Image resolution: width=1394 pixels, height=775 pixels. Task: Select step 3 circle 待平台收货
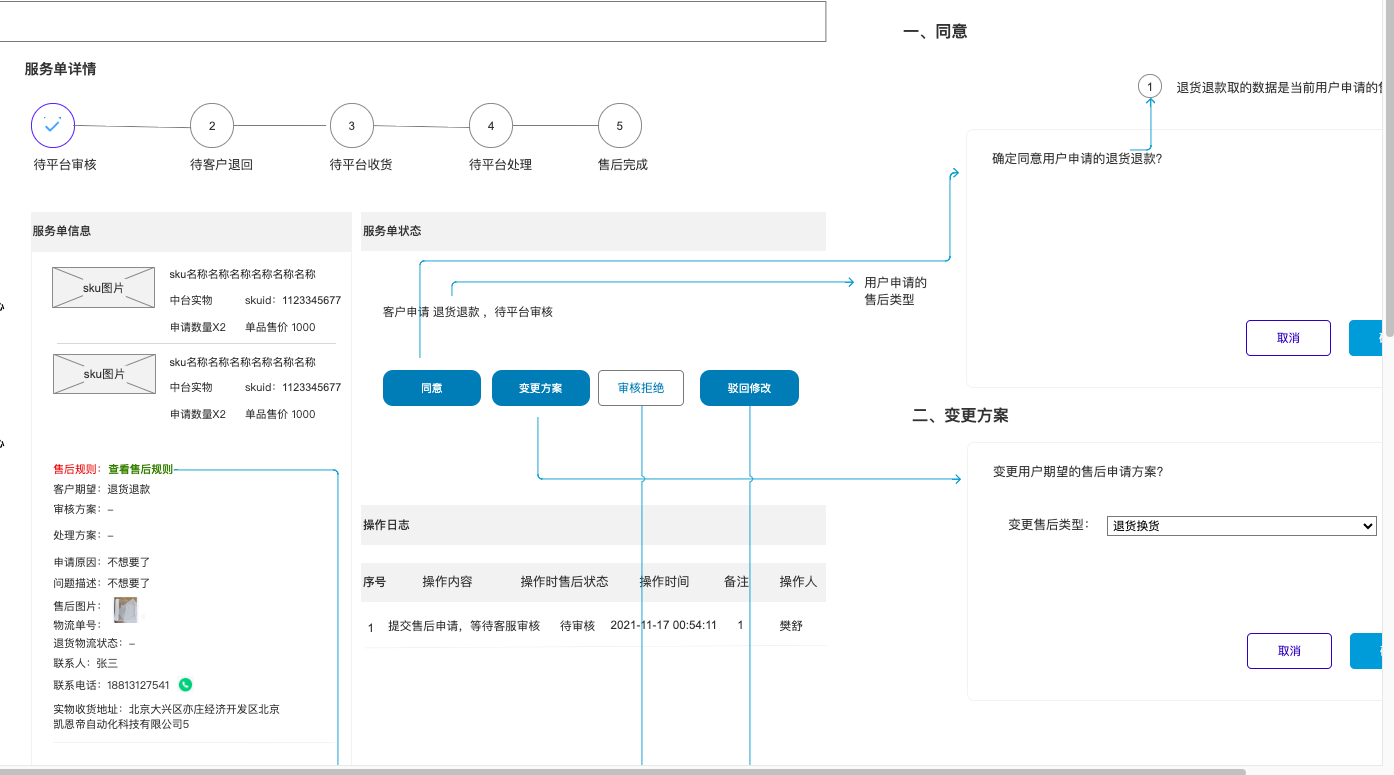[351, 125]
